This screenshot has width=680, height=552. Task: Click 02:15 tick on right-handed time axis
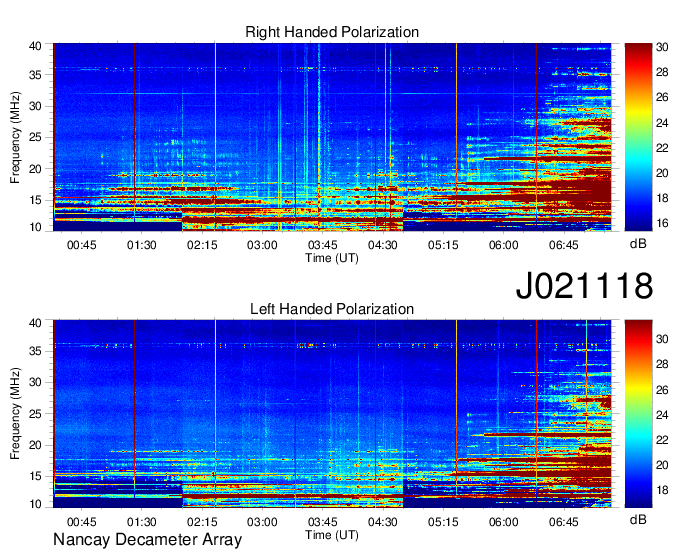(202, 245)
